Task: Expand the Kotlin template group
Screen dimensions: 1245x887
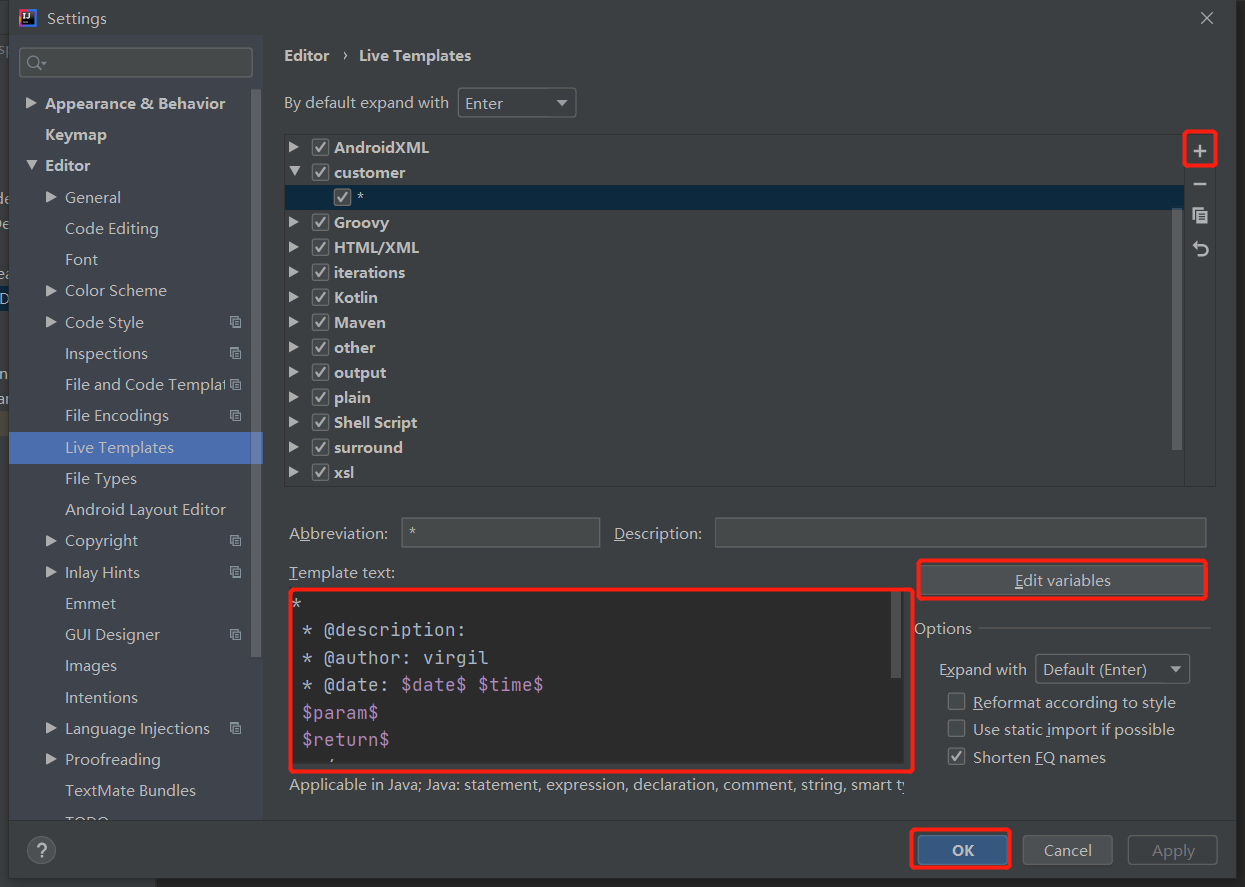Action: [294, 297]
